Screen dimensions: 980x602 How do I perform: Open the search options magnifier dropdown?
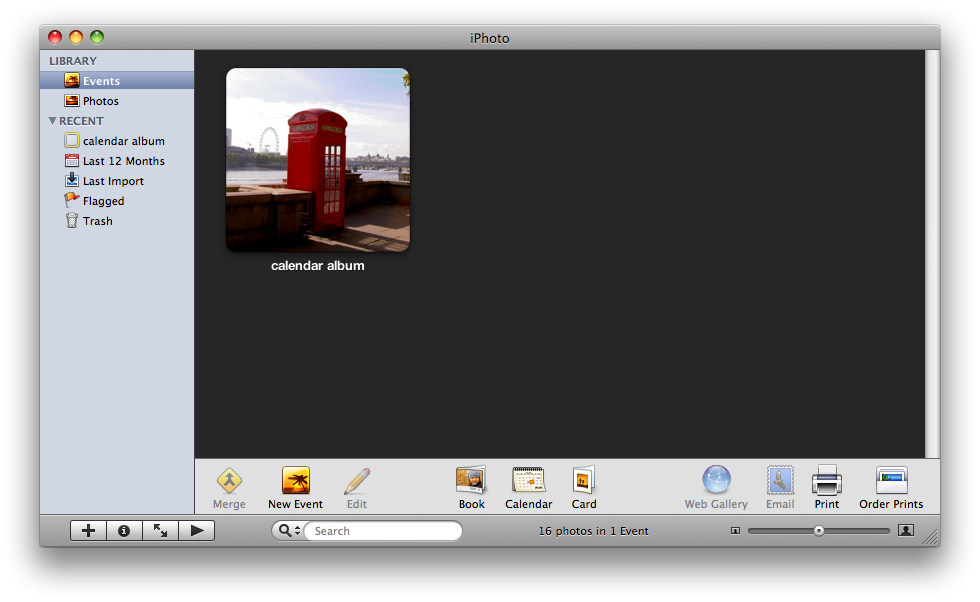(x=288, y=531)
